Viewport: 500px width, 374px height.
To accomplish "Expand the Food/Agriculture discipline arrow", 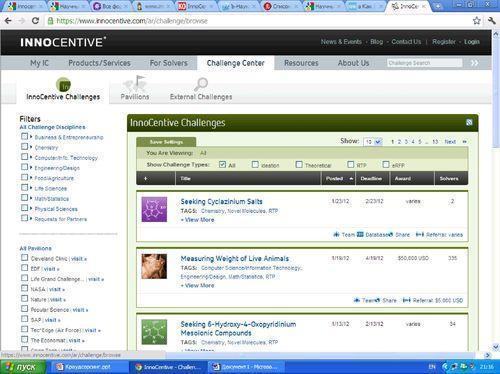I will 31,177.
